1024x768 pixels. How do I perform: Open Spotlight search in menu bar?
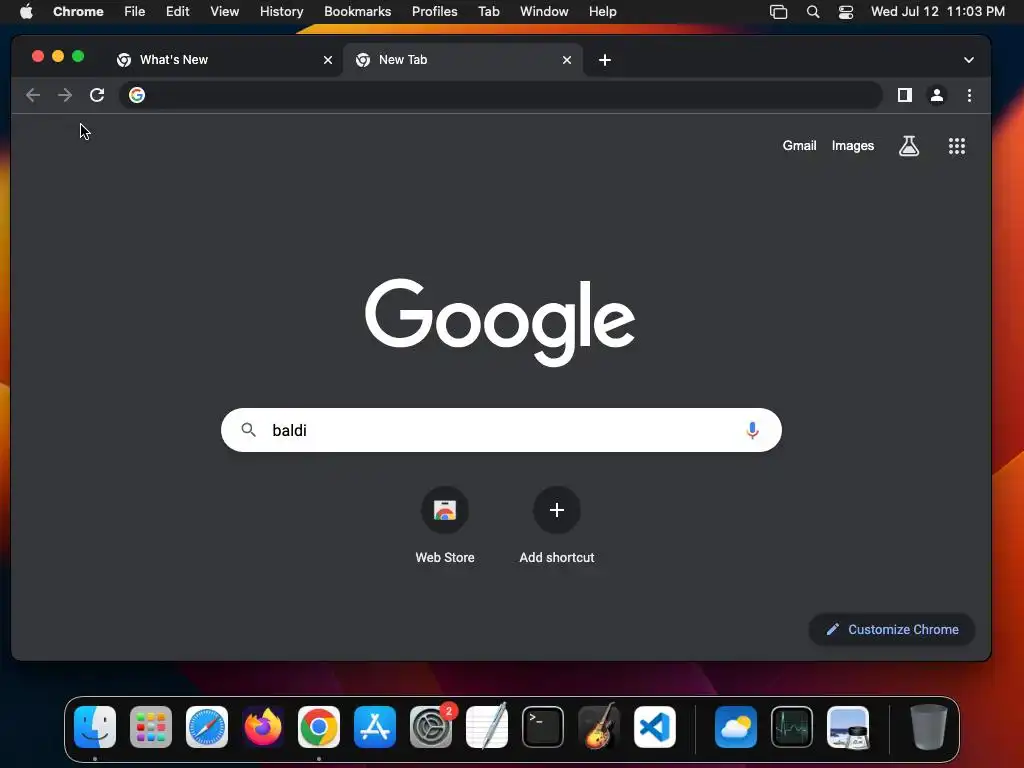[x=813, y=12]
